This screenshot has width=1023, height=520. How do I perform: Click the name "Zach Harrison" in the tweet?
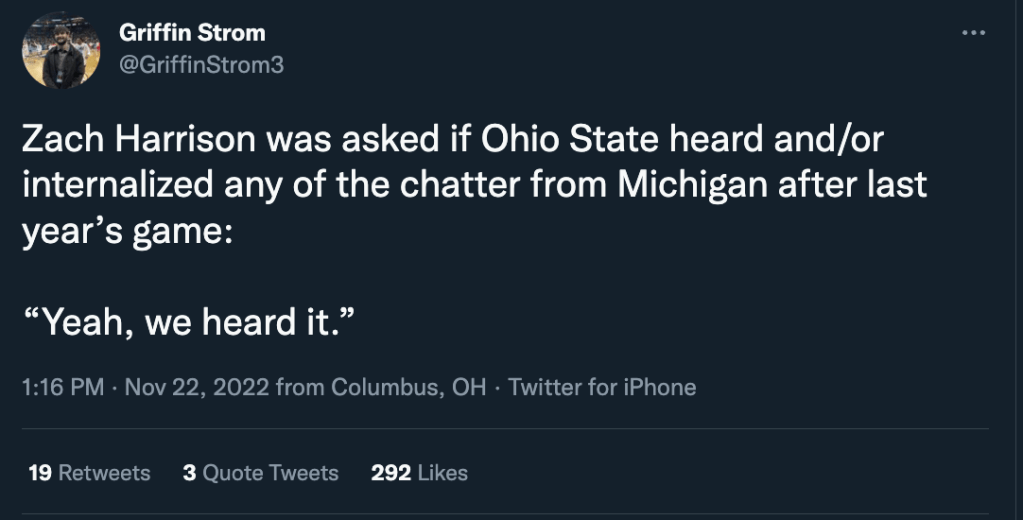point(138,141)
